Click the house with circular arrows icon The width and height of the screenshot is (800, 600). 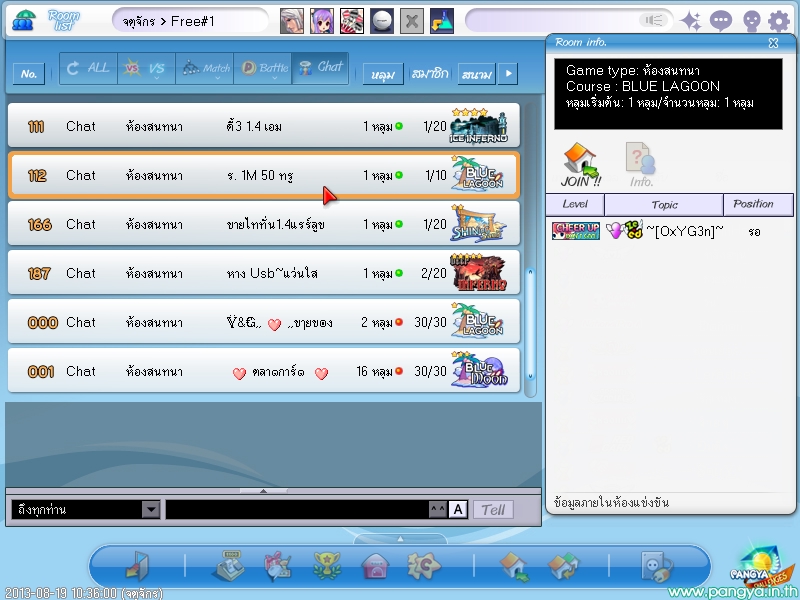[x=563, y=566]
